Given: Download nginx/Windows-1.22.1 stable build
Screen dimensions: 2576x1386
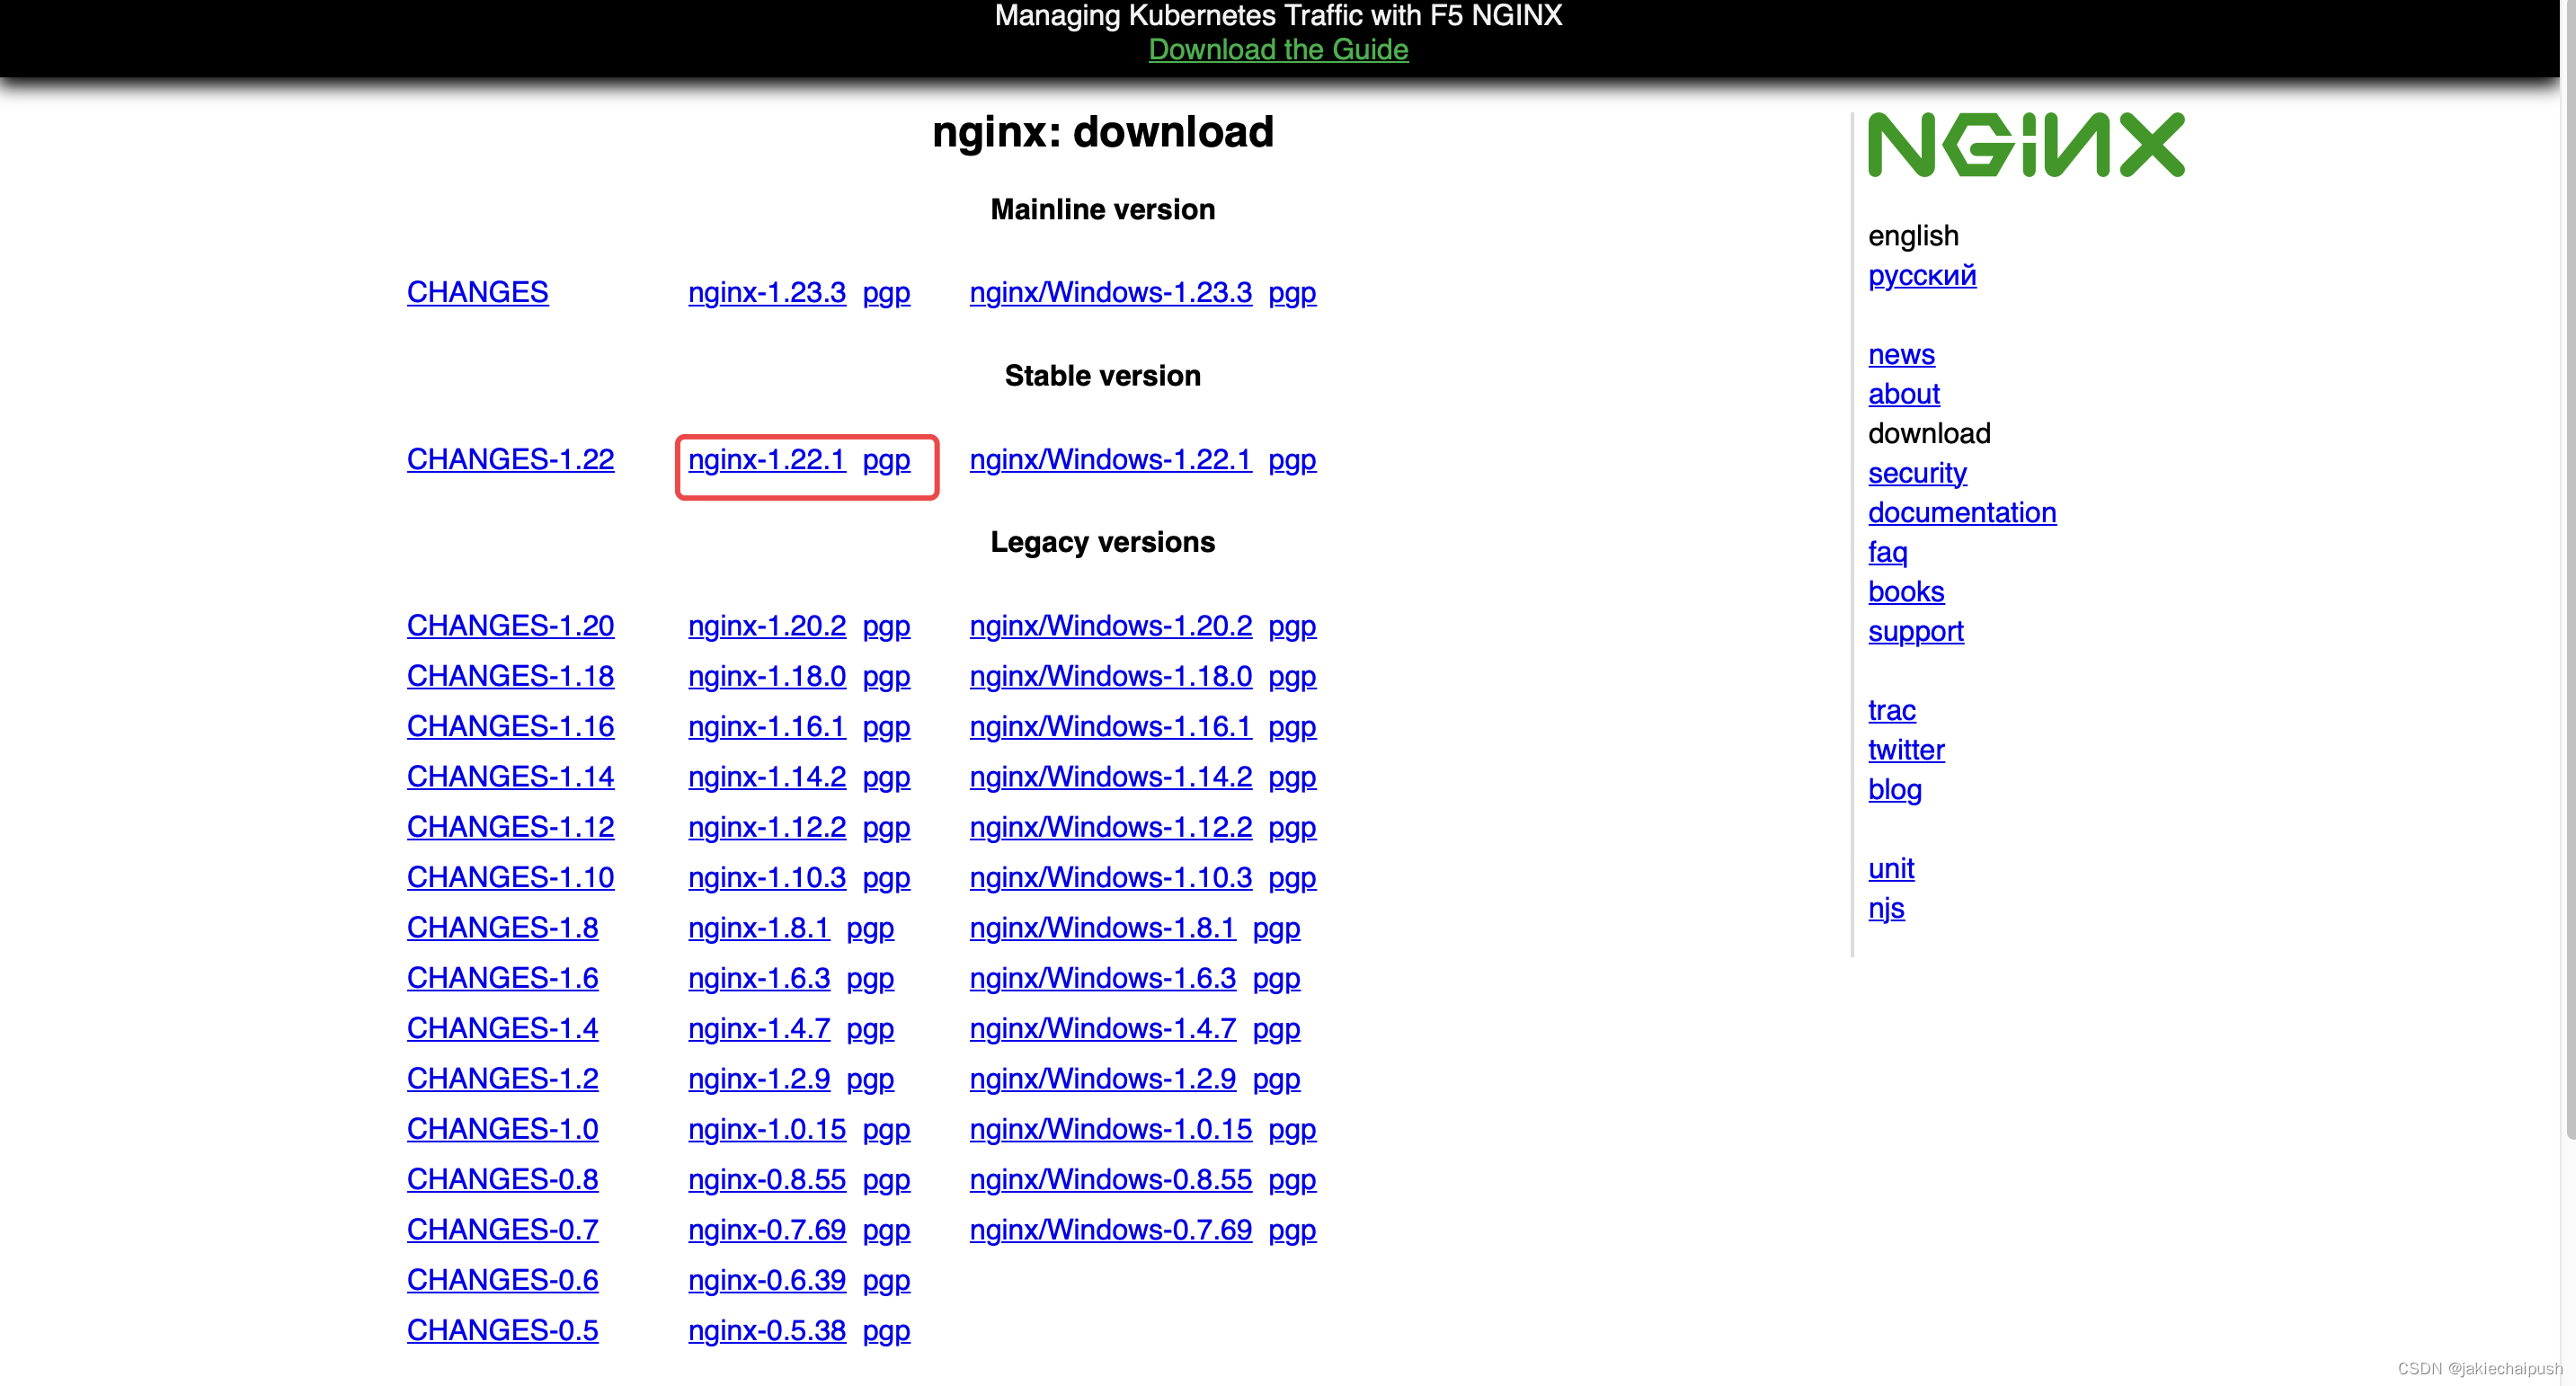Looking at the screenshot, I should coord(1110,459).
